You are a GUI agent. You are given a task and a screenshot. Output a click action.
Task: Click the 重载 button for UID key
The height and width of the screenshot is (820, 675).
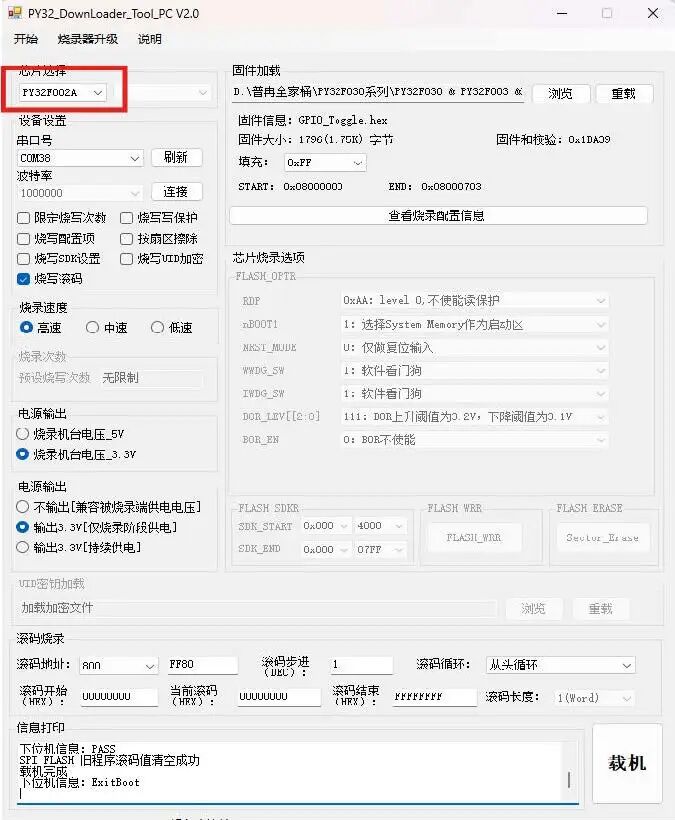[600, 609]
